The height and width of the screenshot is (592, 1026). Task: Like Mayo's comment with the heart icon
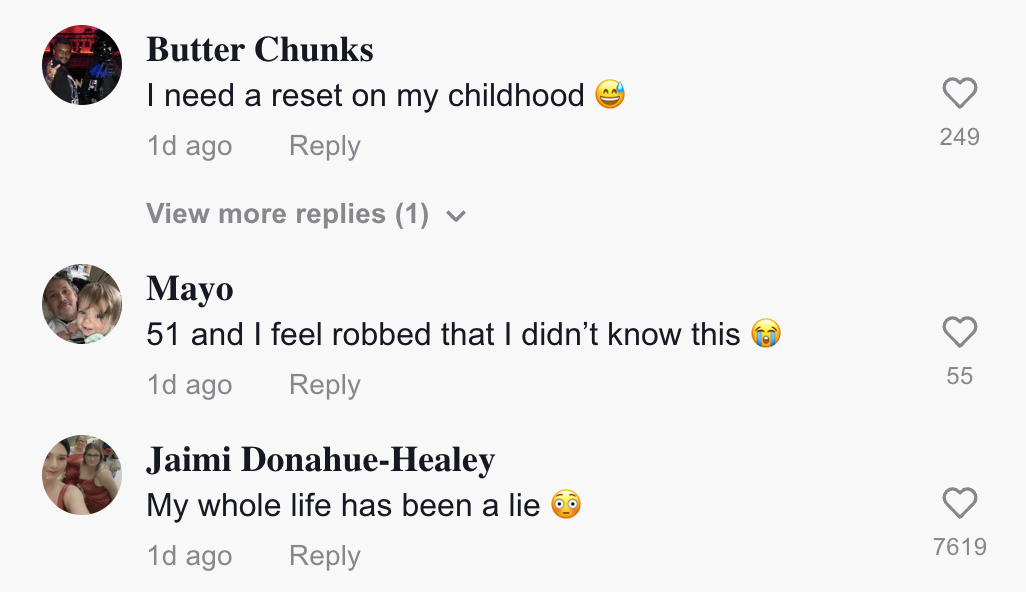959,333
